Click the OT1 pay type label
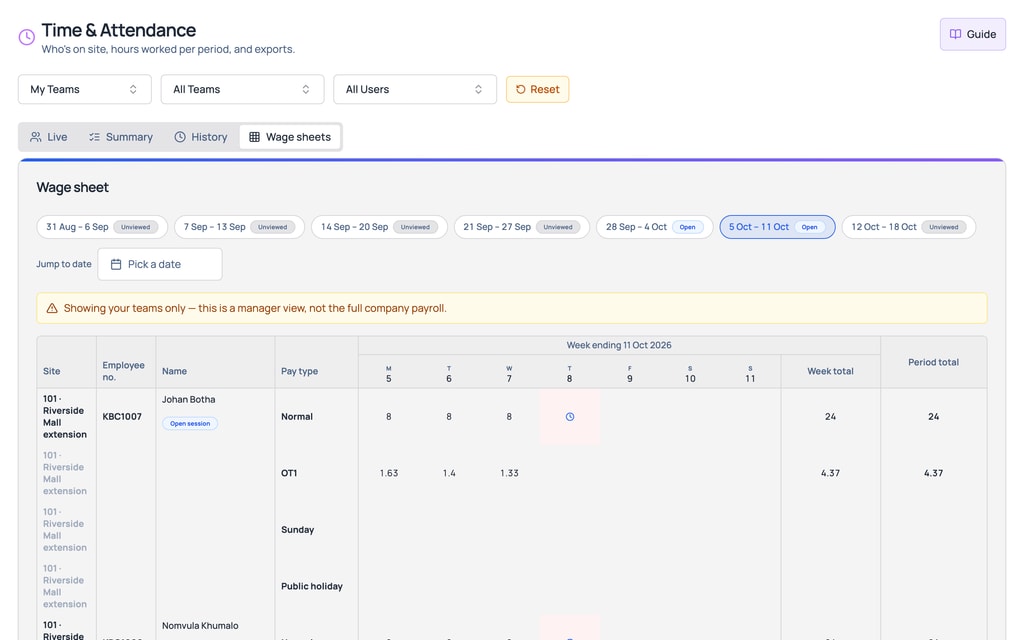 pyautogui.click(x=289, y=473)
